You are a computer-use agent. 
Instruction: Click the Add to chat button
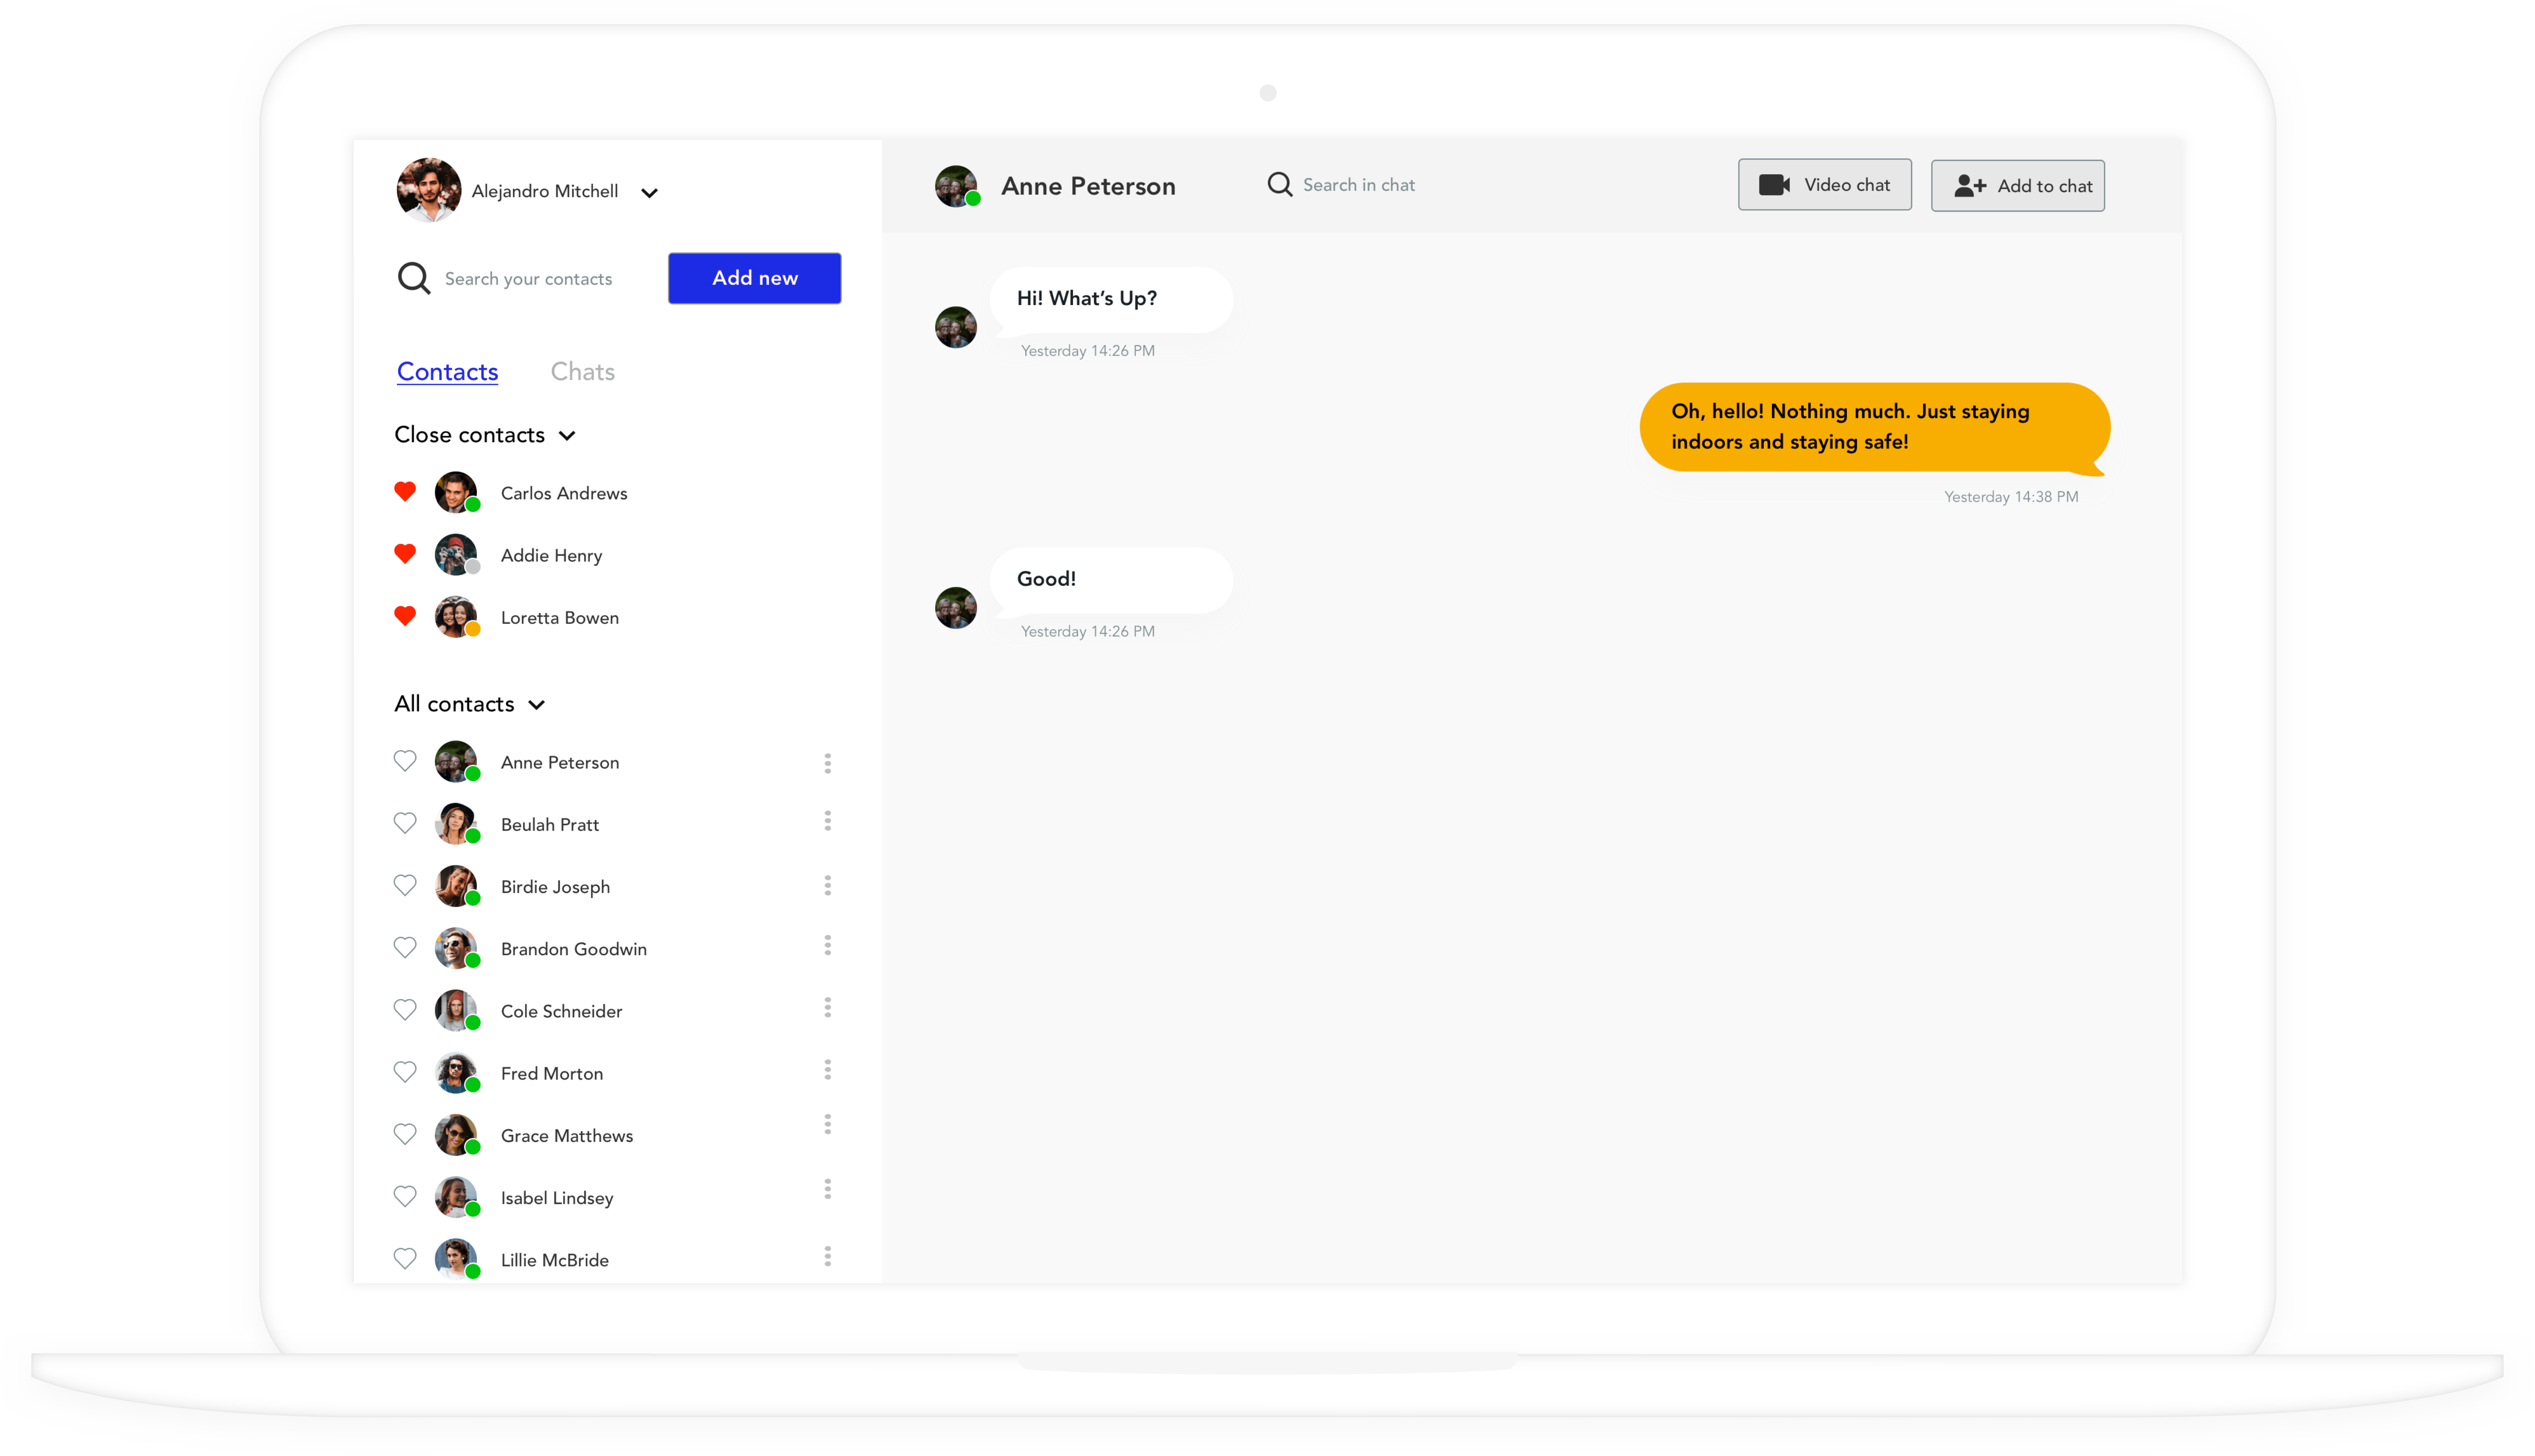coord(2018,186)
